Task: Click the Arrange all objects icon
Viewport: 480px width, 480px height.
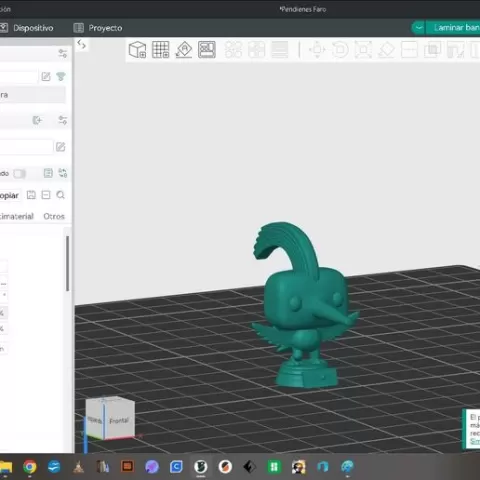Action: (207, 50)
